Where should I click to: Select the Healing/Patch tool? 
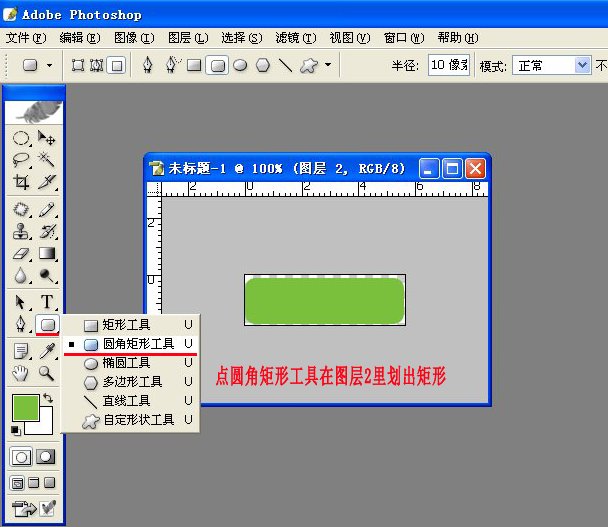(21, 209)
